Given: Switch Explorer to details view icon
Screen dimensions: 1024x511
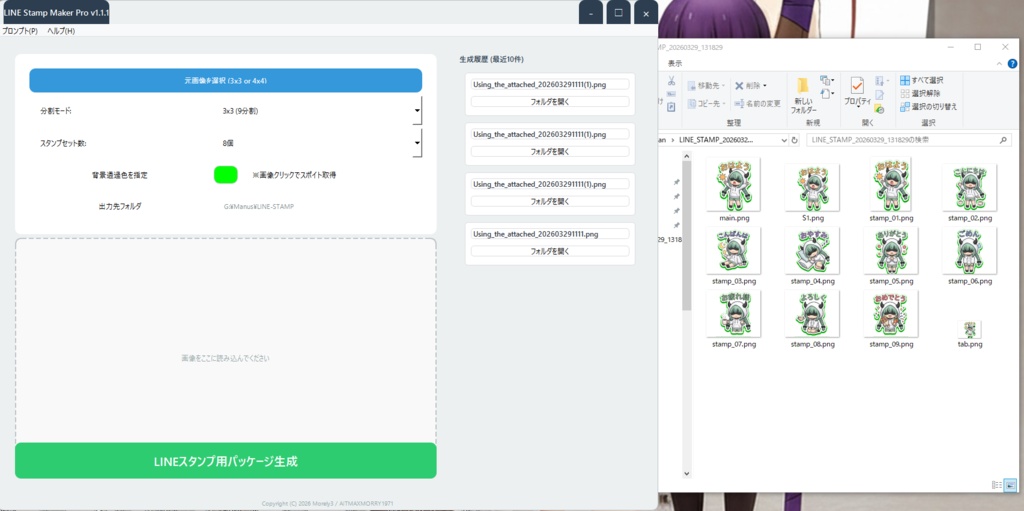Looking at the screenshot, I should (x=997, y=485).
